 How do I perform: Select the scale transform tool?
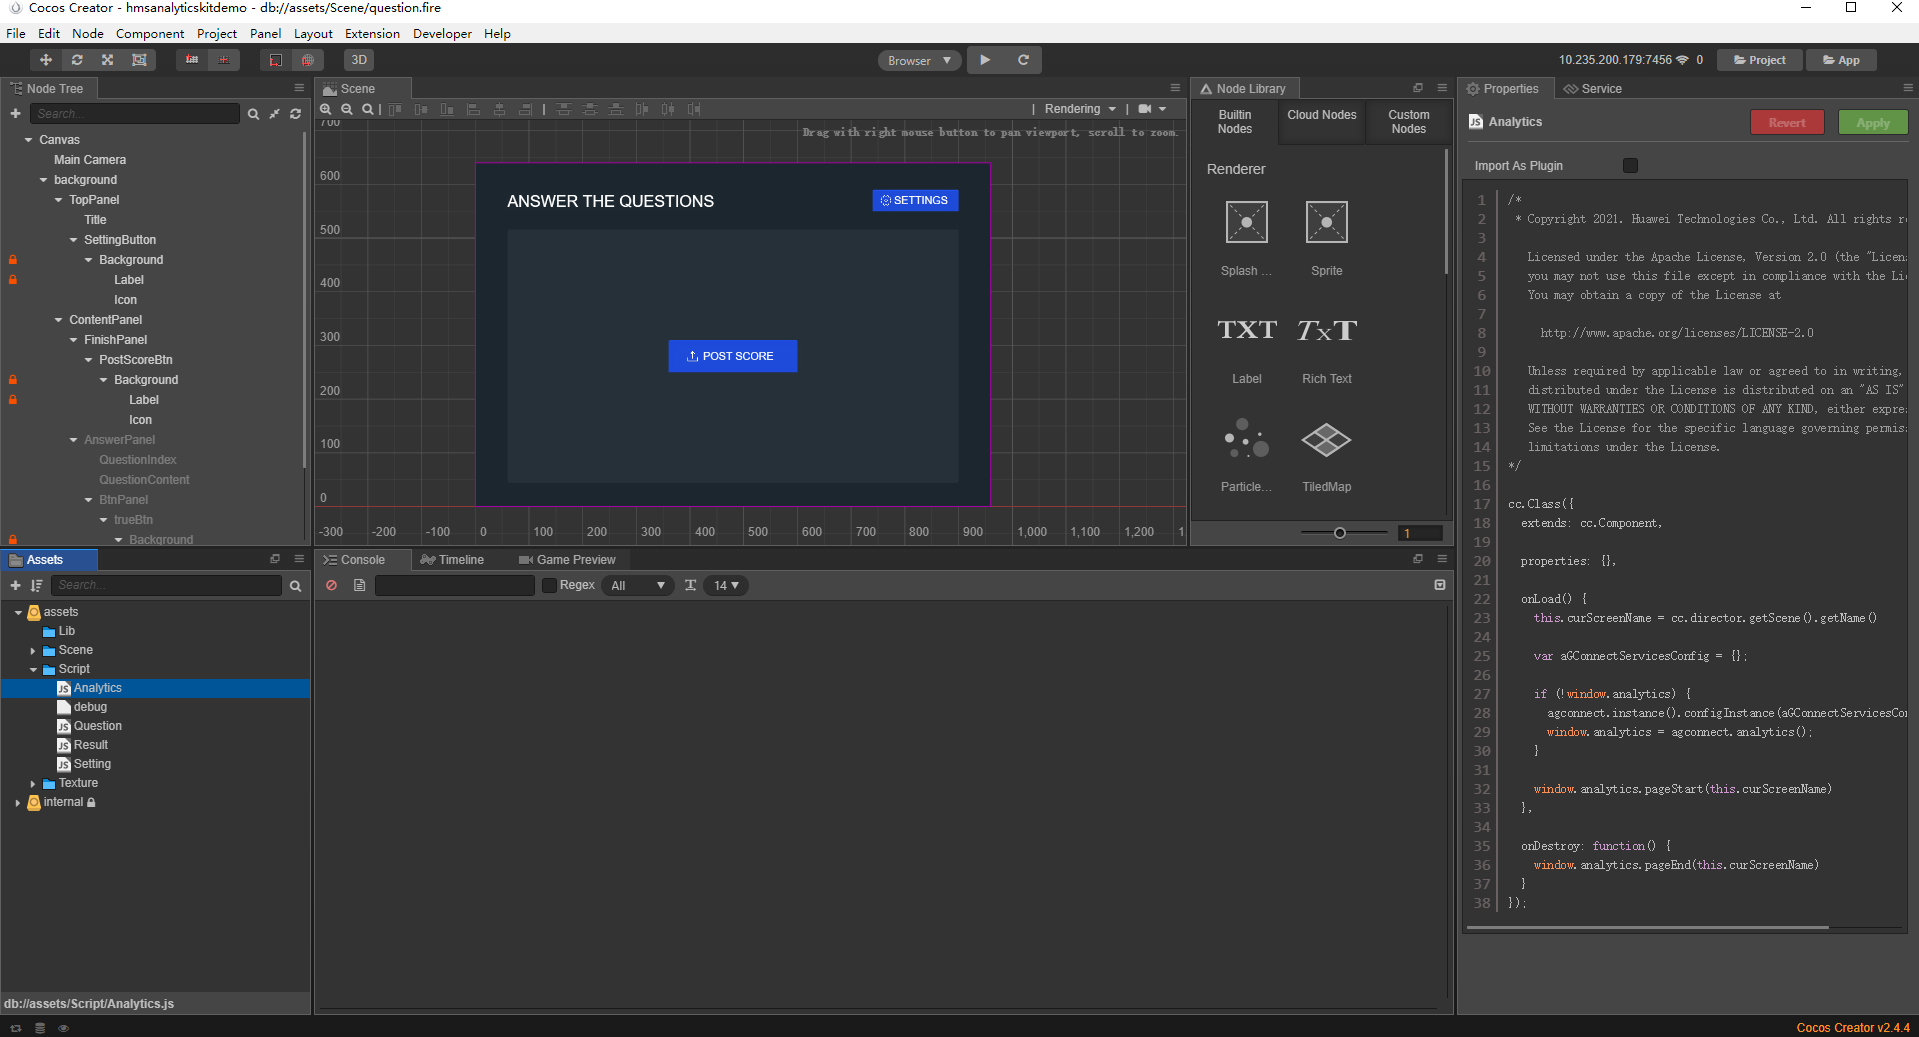pos(108,60)
